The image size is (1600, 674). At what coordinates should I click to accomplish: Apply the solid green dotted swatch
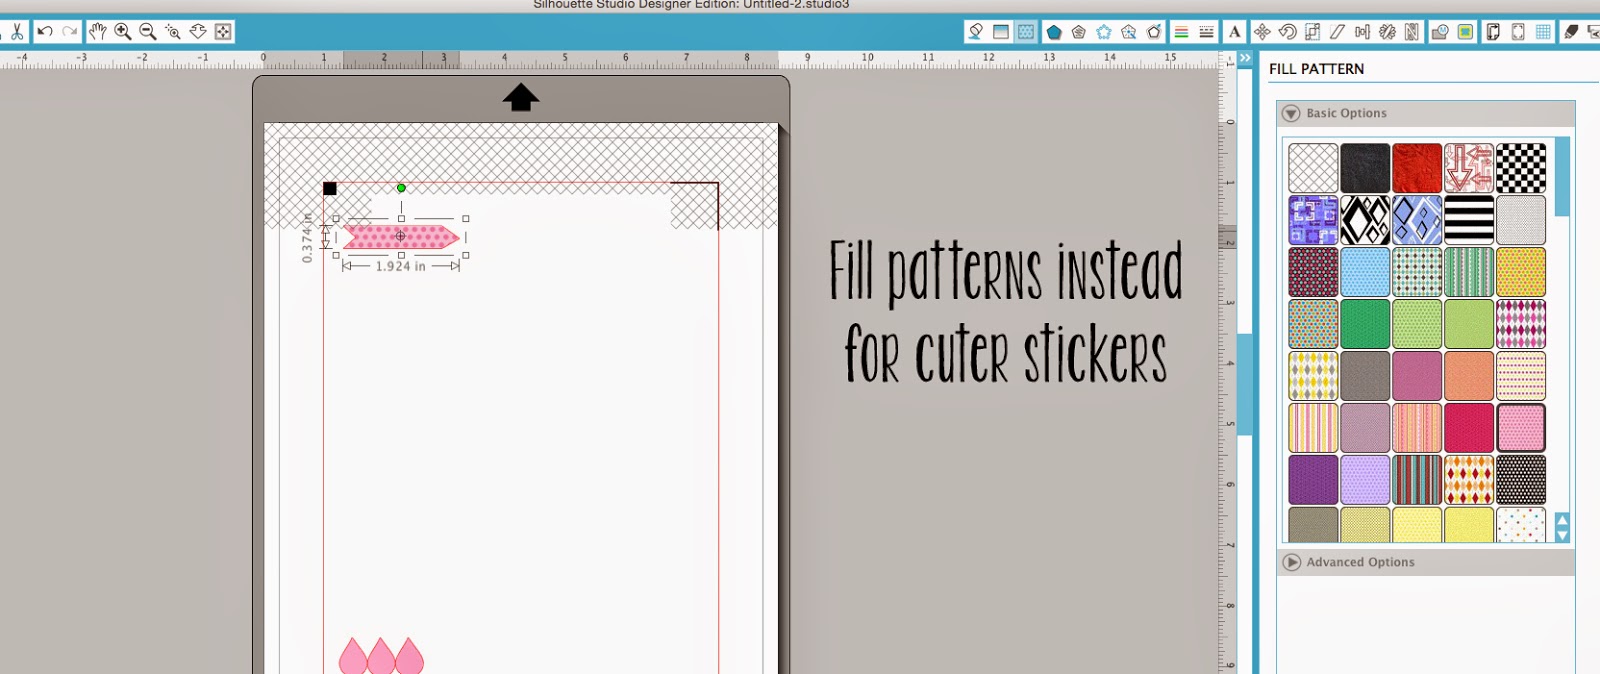(1365, 324)
